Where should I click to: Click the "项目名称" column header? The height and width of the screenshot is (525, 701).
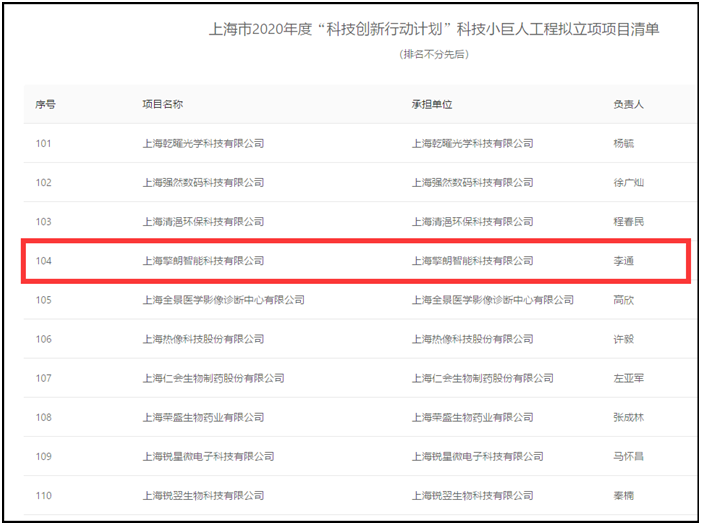[x=163, y=104]
